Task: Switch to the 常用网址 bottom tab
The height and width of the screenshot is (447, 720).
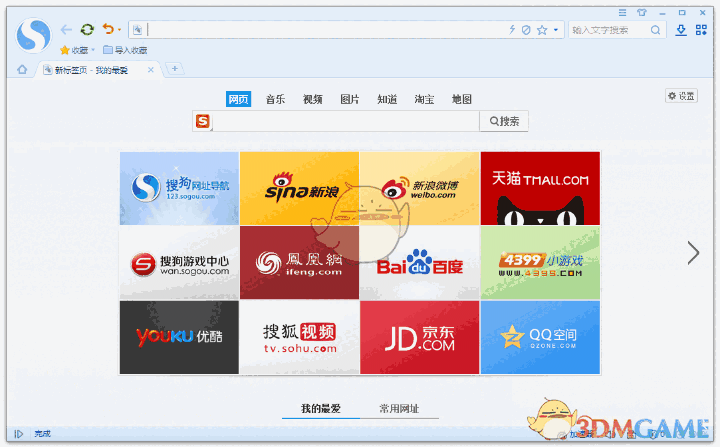Action: coord(399,408)
